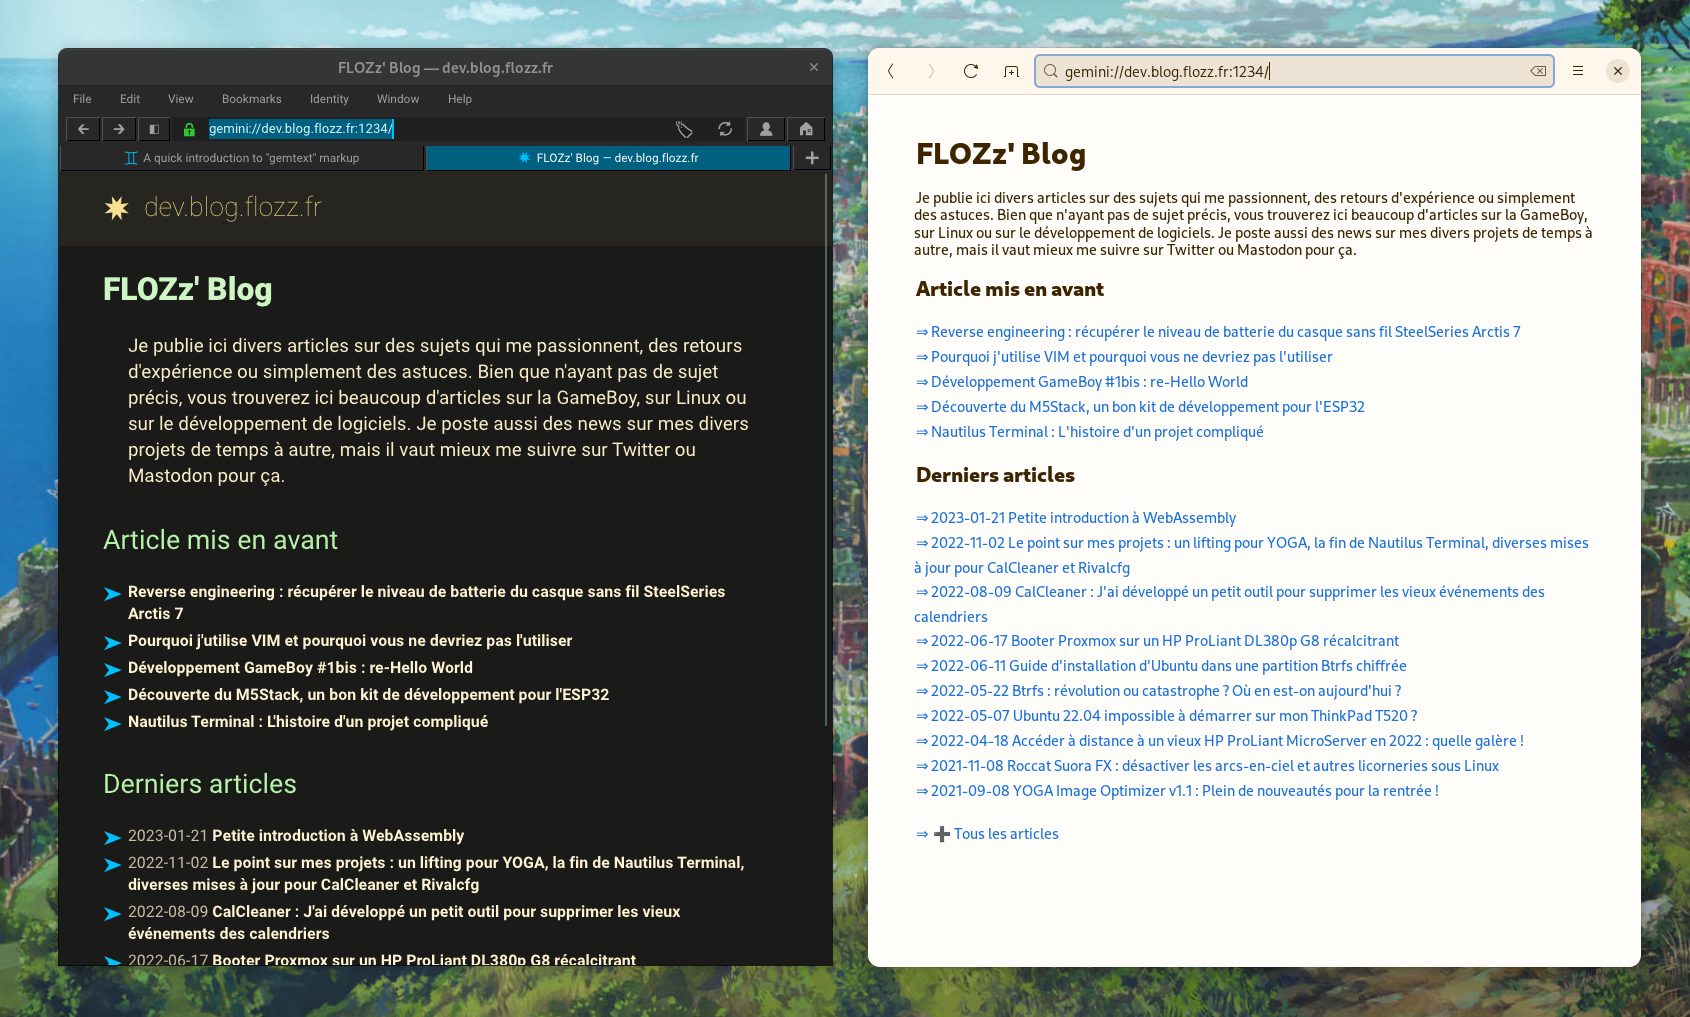
Task: Open Reverse engineering article in dark window
Action: (x=426, y=603)
